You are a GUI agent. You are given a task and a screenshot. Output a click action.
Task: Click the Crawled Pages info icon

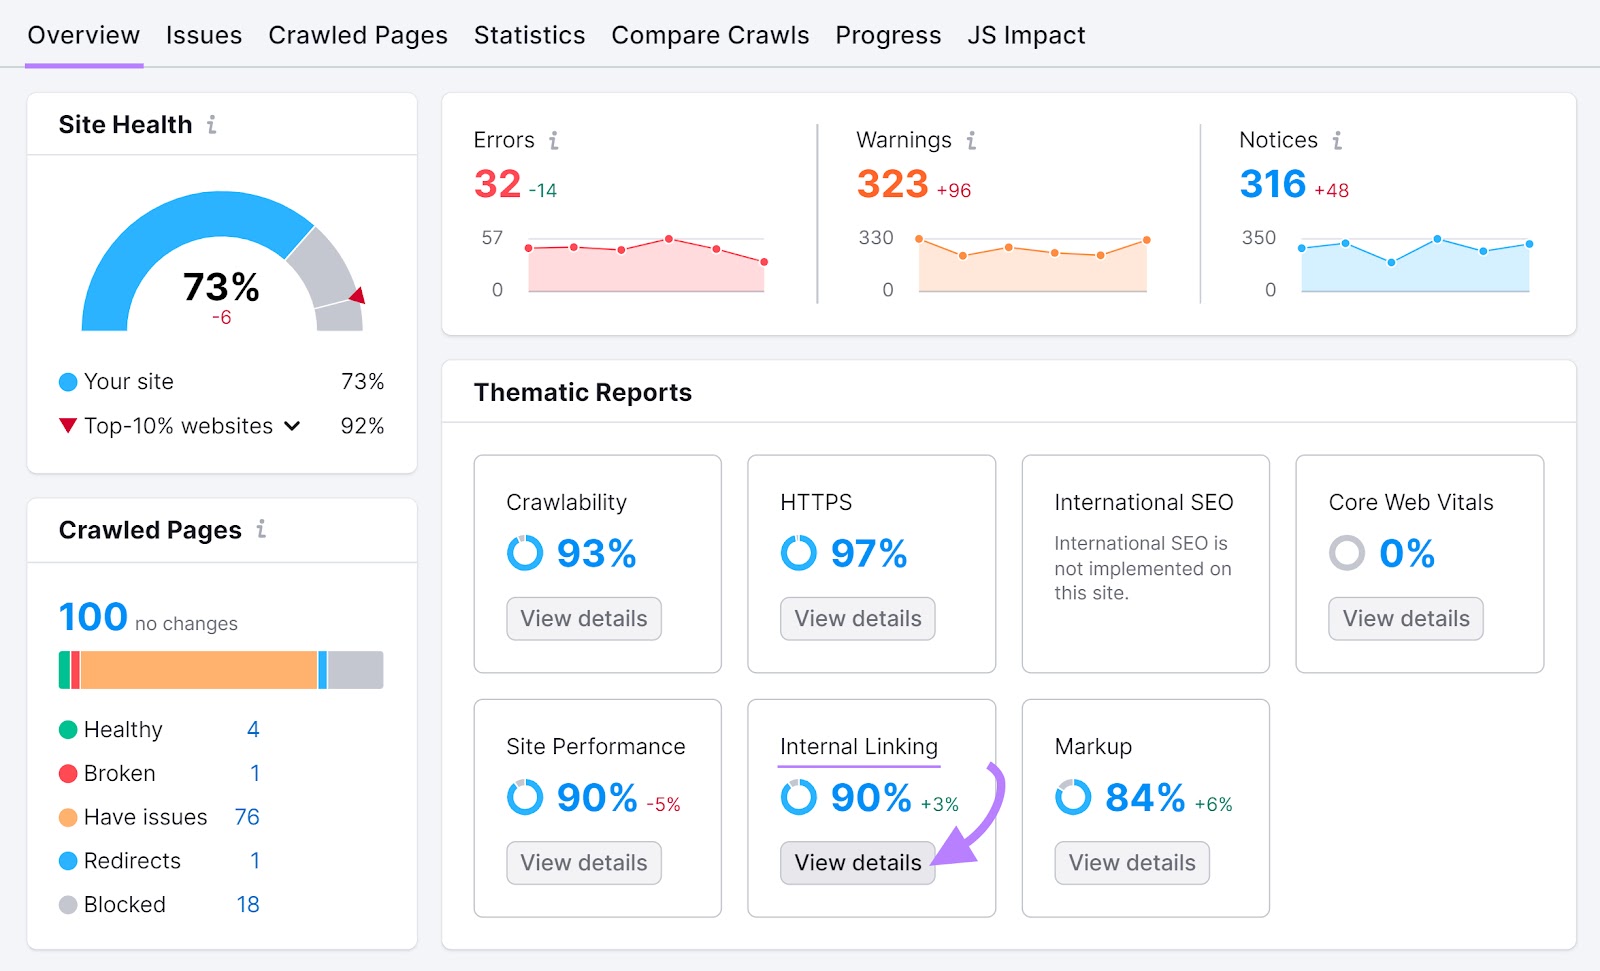point(261,531)
